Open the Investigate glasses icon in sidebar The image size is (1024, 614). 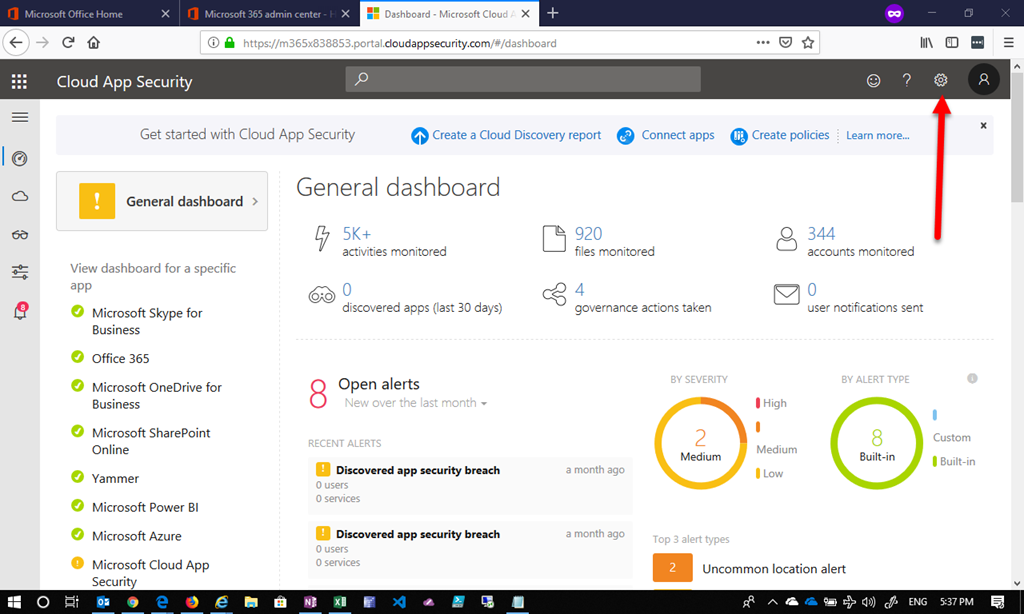[x=20, y=235]
